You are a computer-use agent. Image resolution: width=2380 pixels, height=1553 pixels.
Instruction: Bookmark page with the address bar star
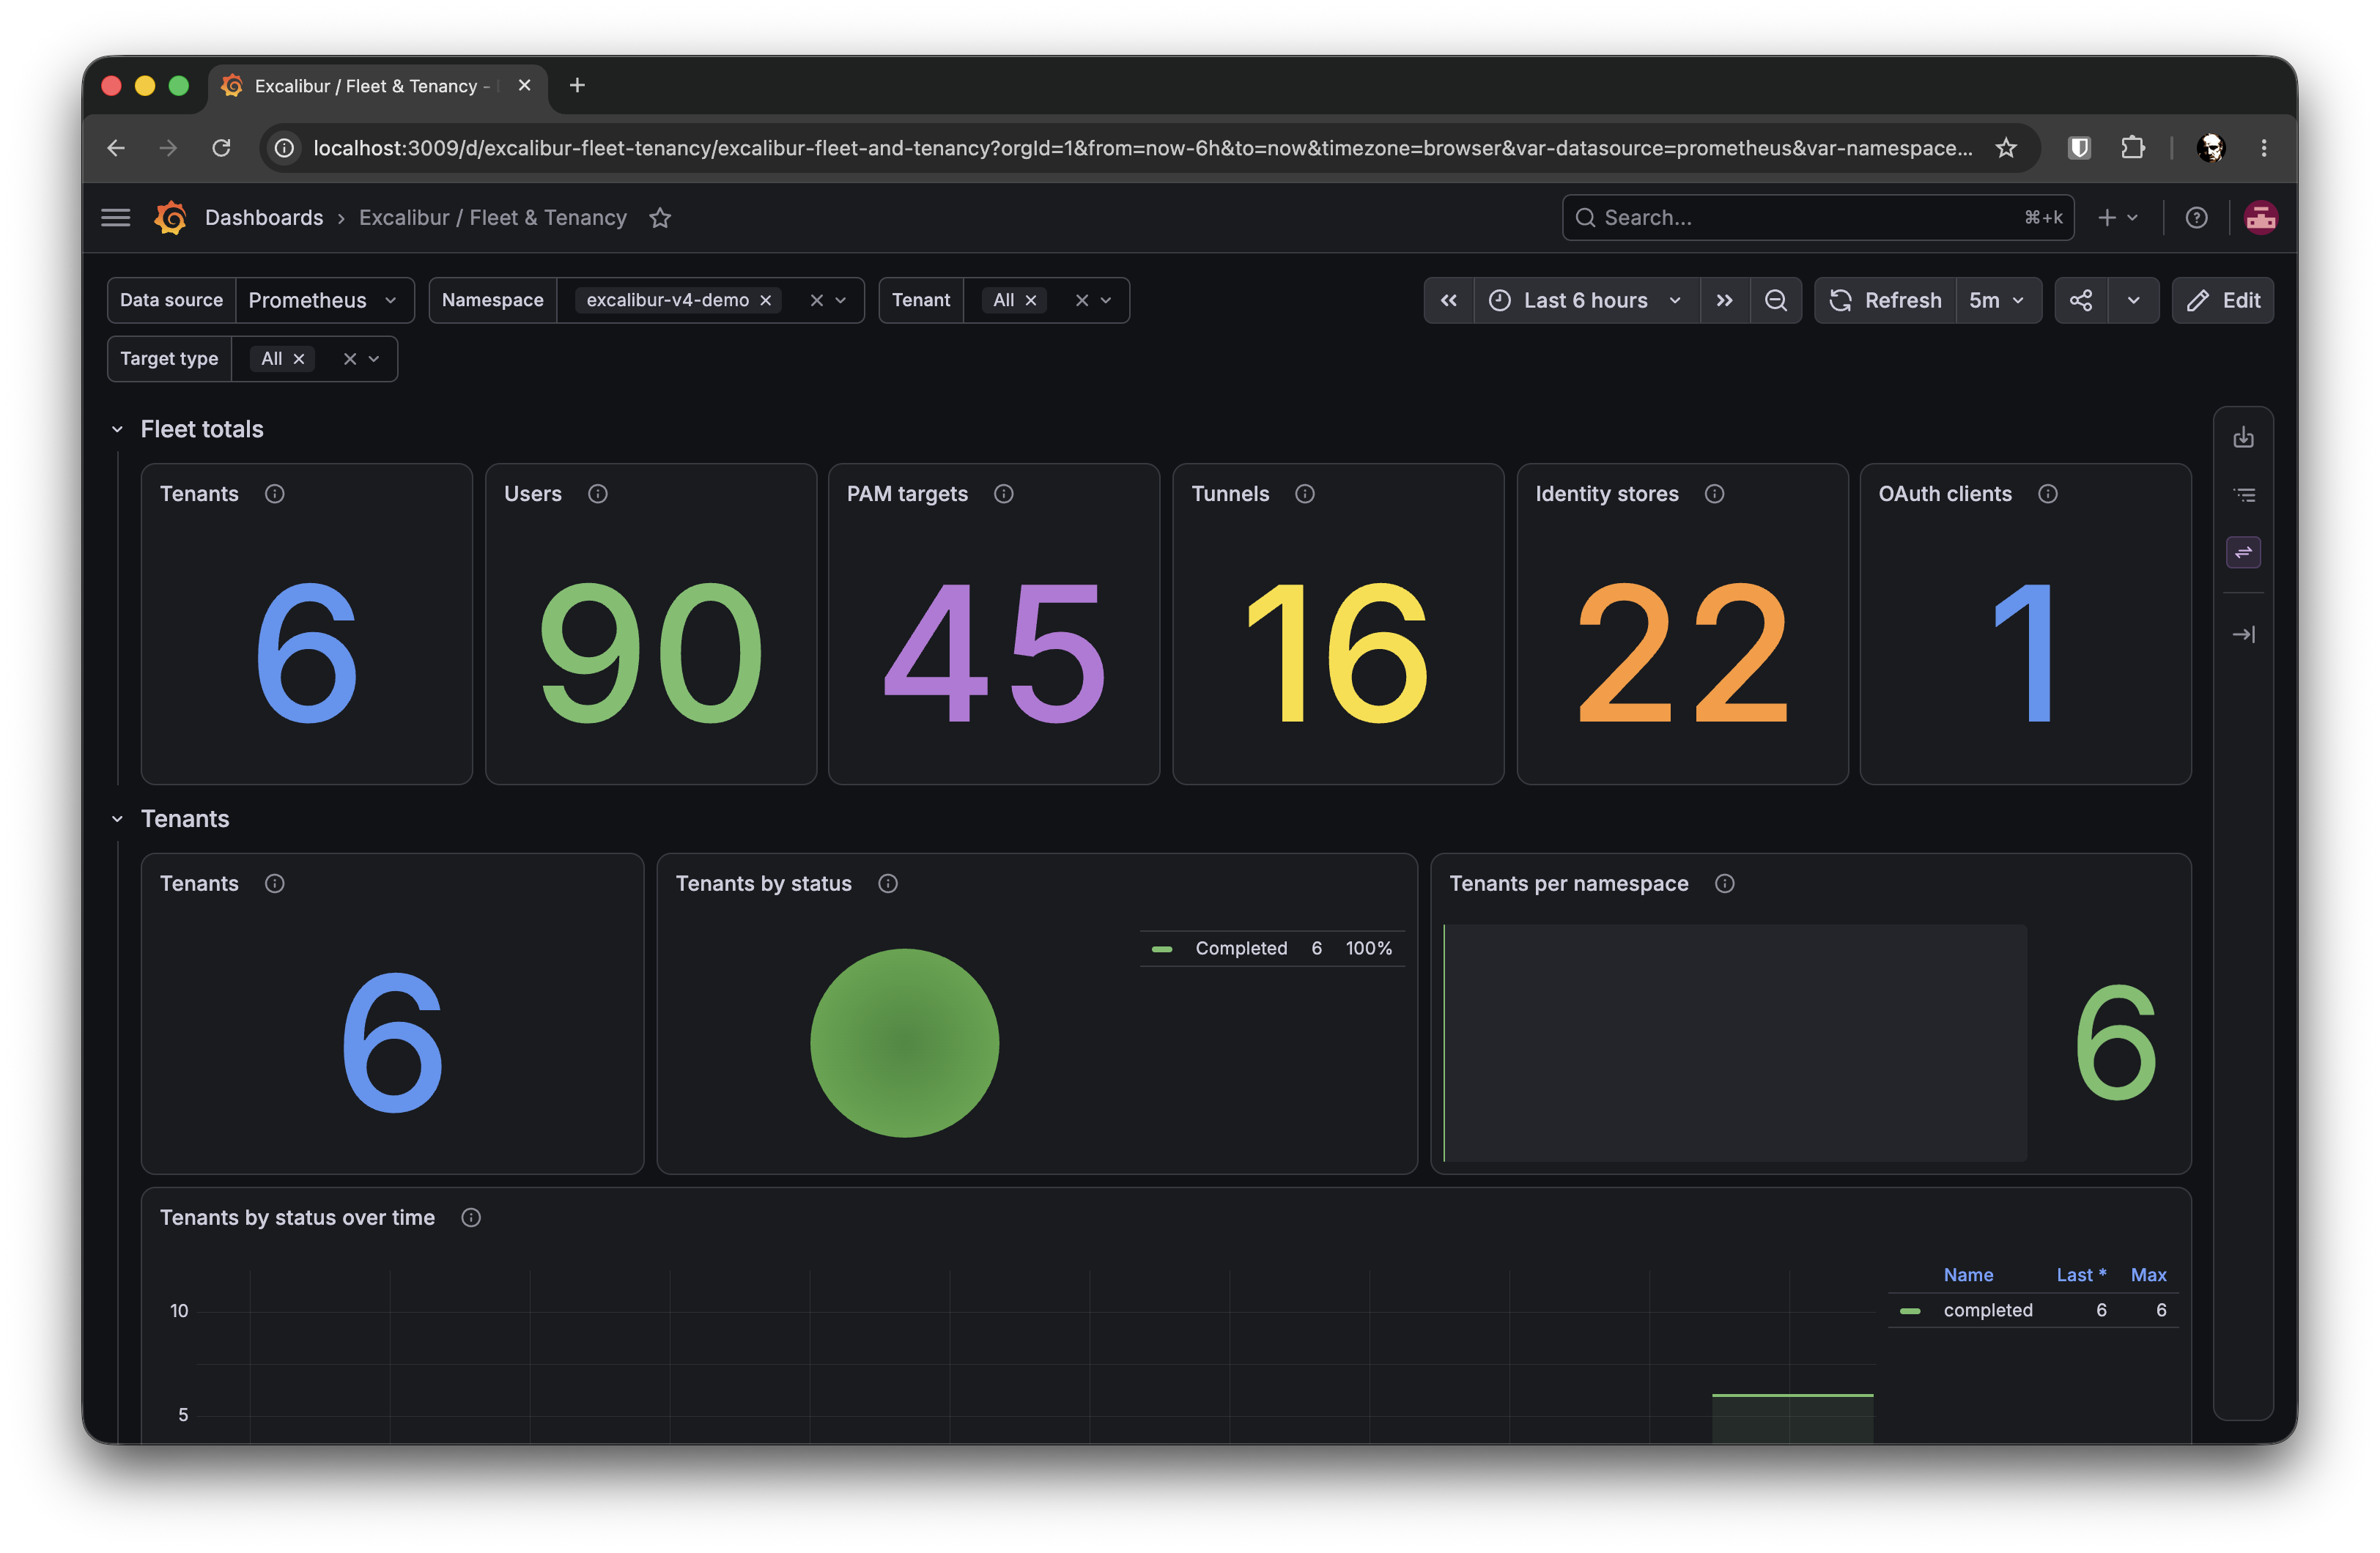[2006, 148]
